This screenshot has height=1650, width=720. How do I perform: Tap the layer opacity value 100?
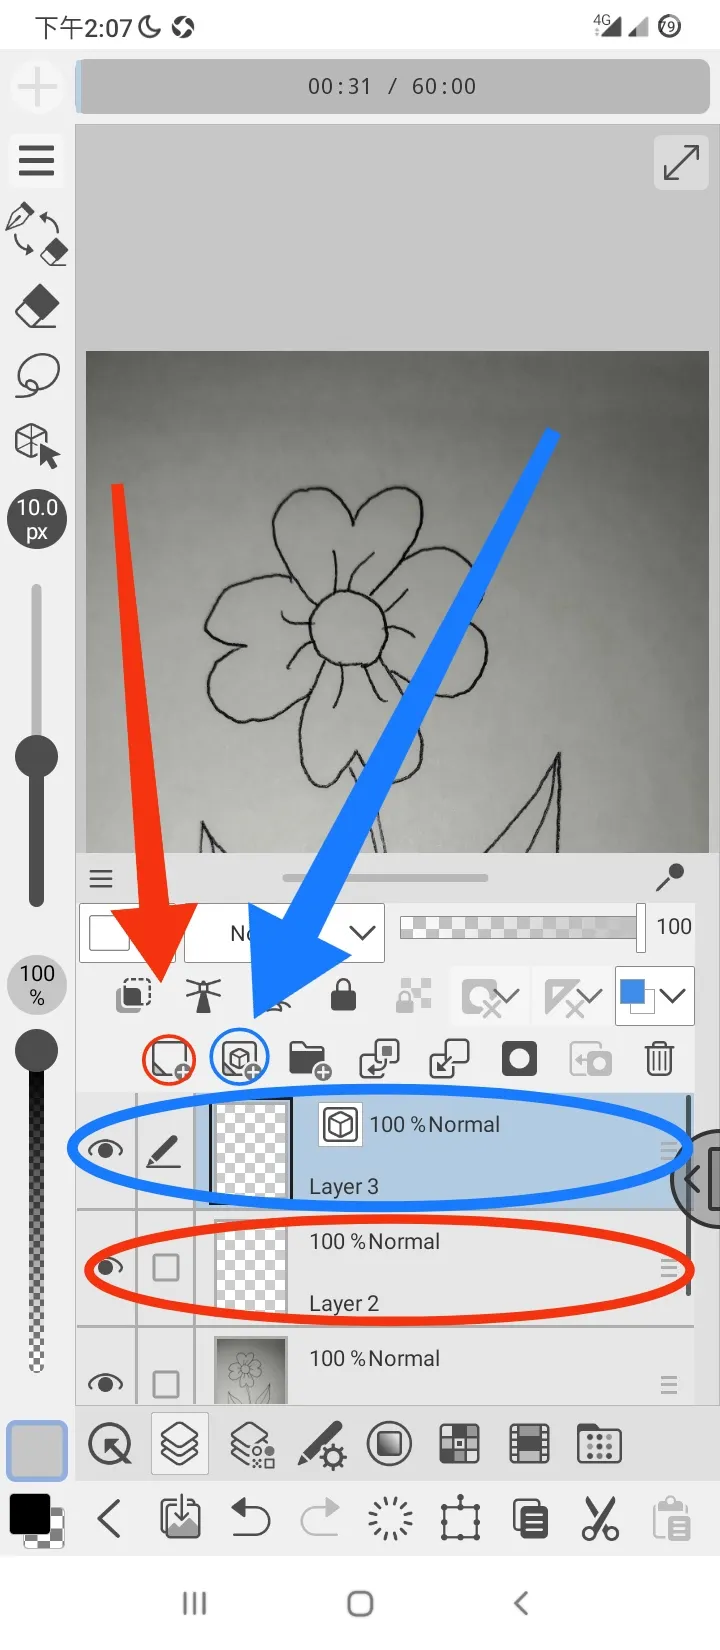pyautogui.click(x=673, y=927)
